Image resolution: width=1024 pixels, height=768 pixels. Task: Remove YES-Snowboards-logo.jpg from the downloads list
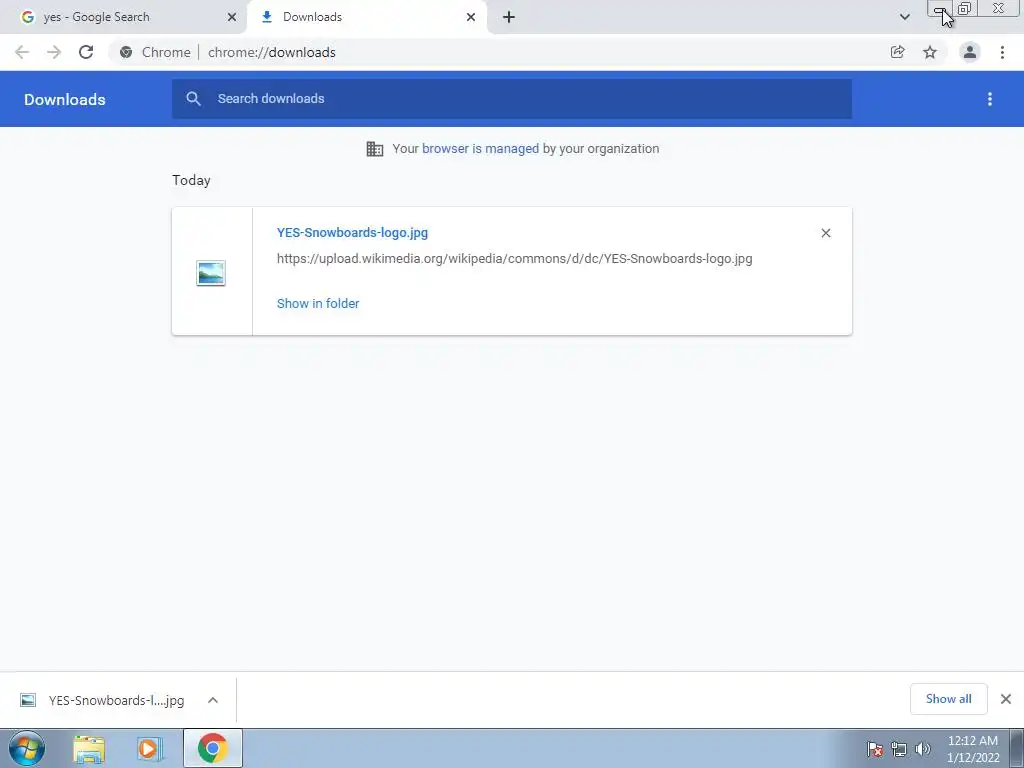(x=826, y=233)
